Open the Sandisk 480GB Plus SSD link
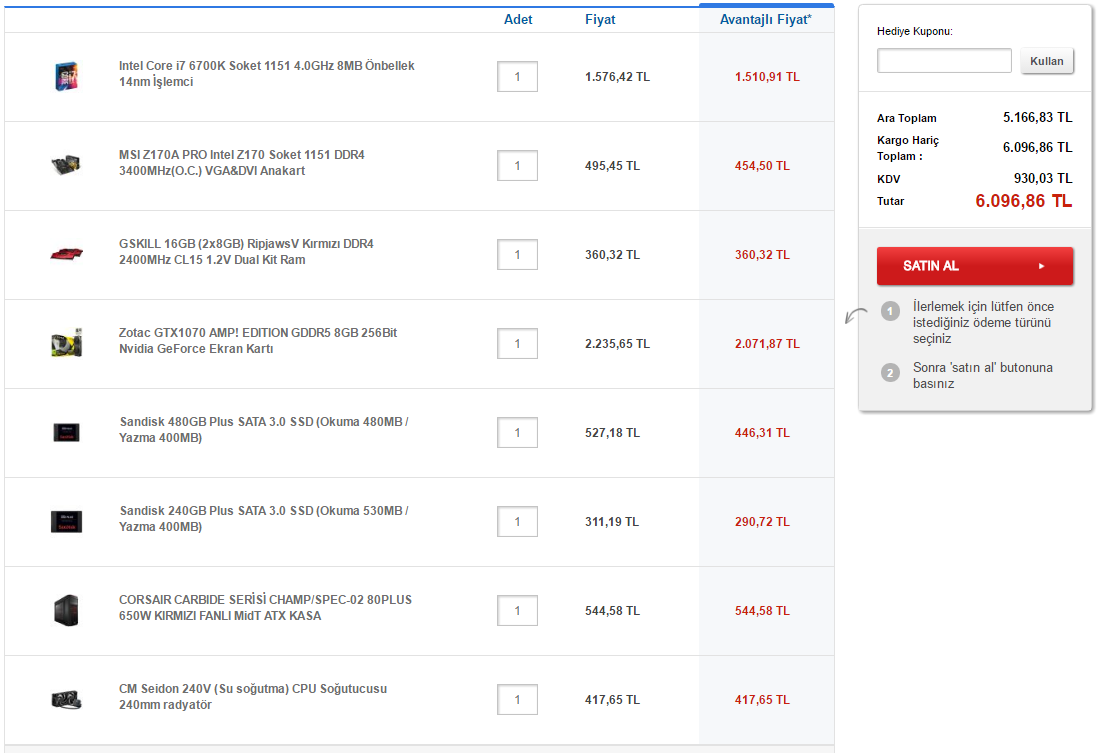 coord(263,430)
